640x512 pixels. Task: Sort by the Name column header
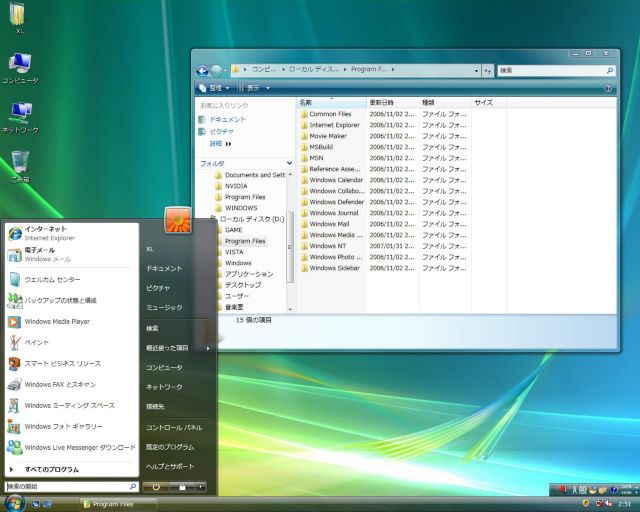(331, 102)
